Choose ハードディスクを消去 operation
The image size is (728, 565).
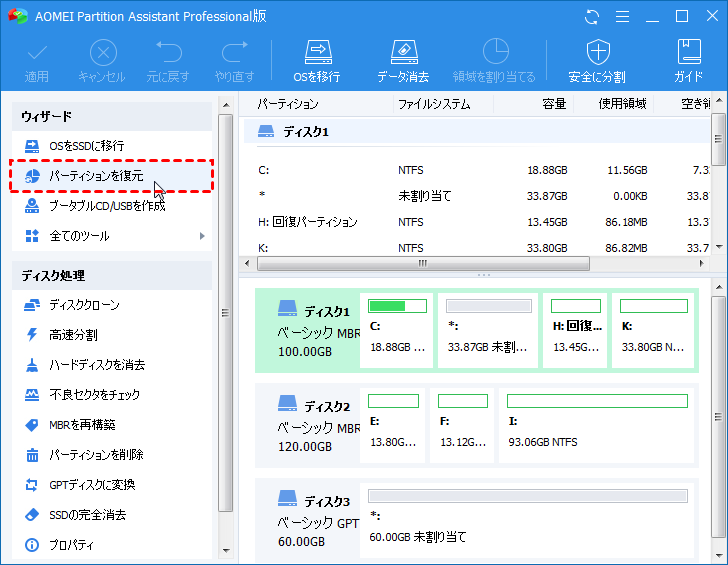tap(111, 365)
